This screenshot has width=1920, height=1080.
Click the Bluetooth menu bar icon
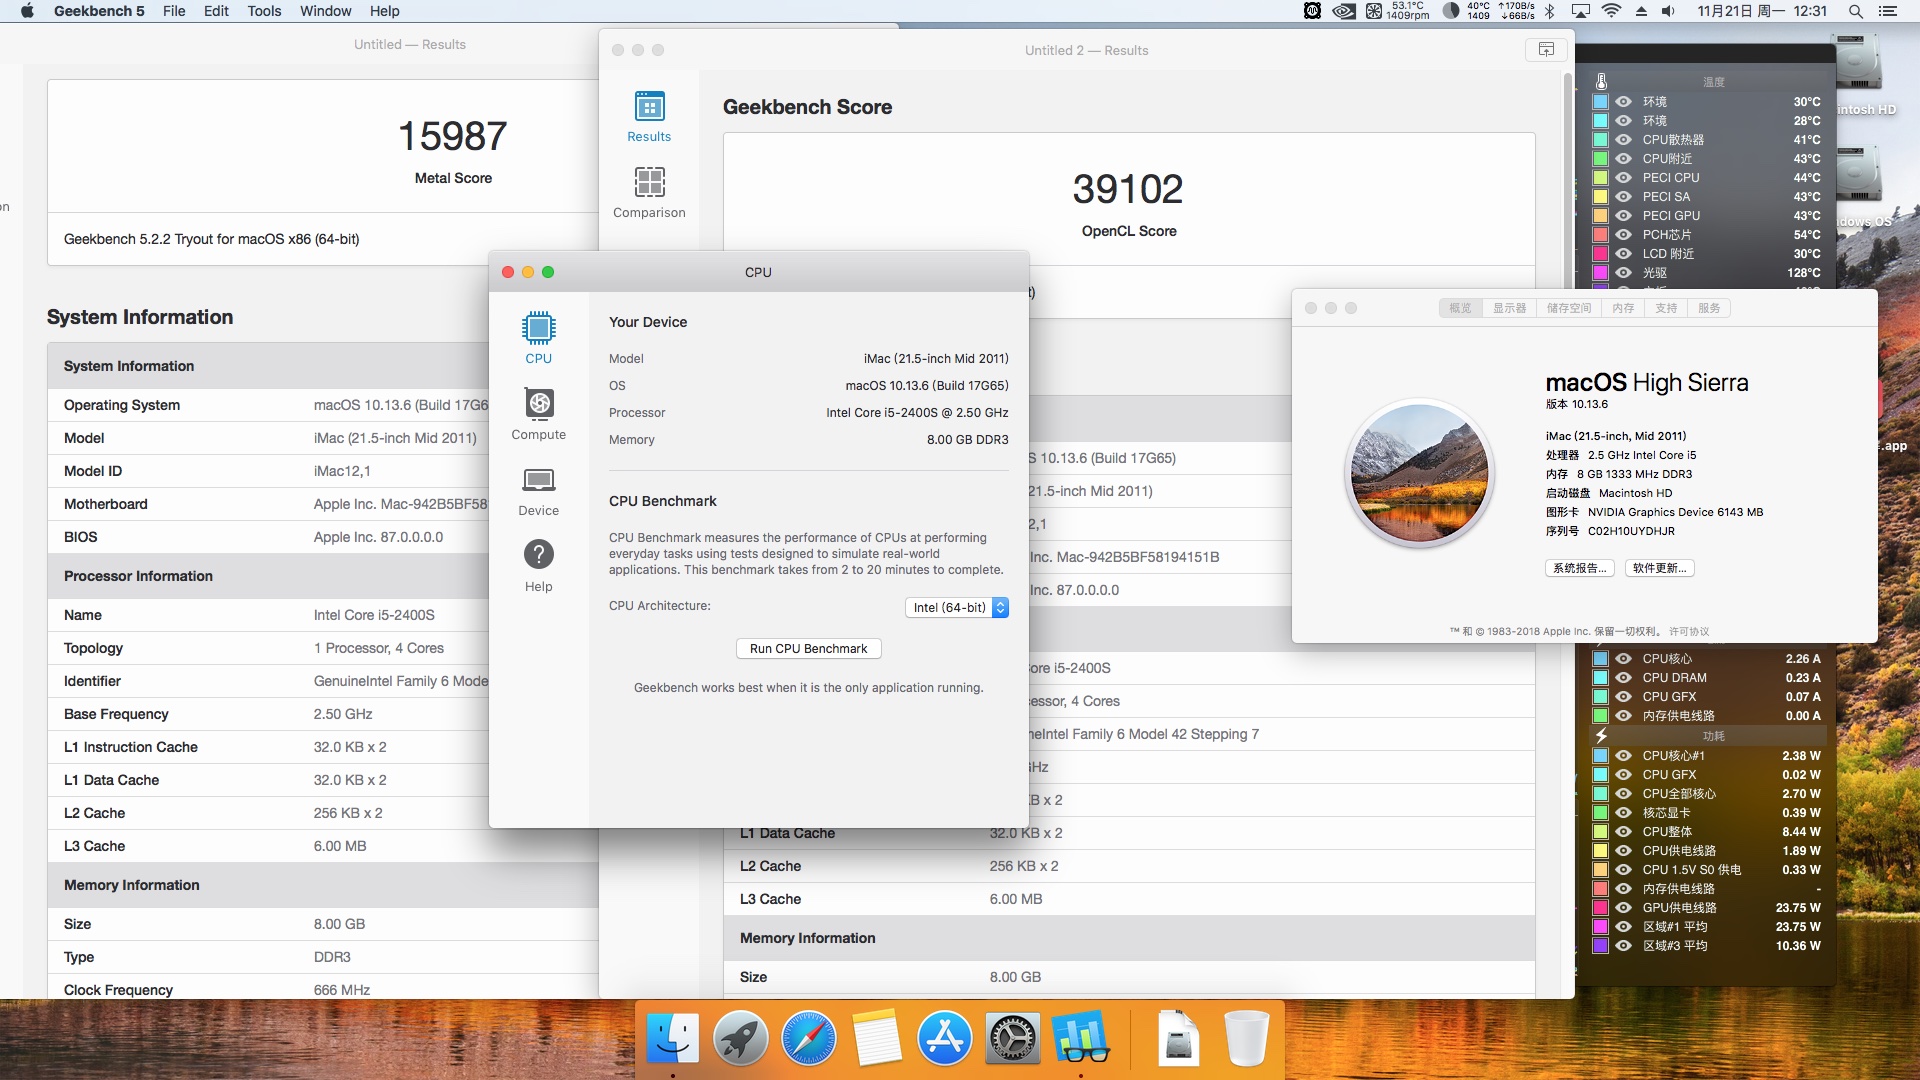click(x=1550, y=11)
